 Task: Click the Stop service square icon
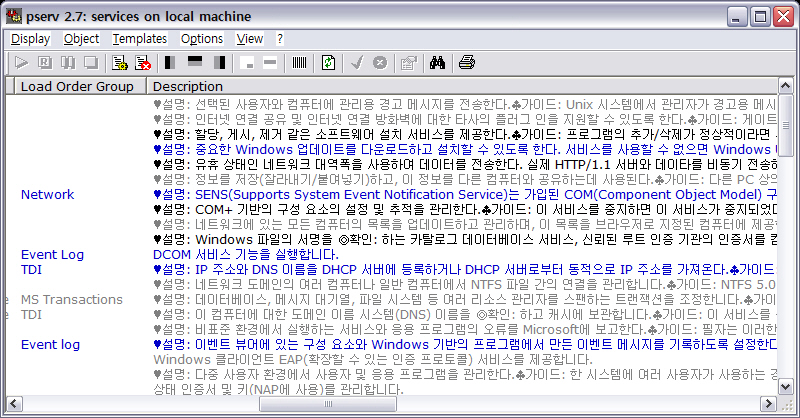91,63
